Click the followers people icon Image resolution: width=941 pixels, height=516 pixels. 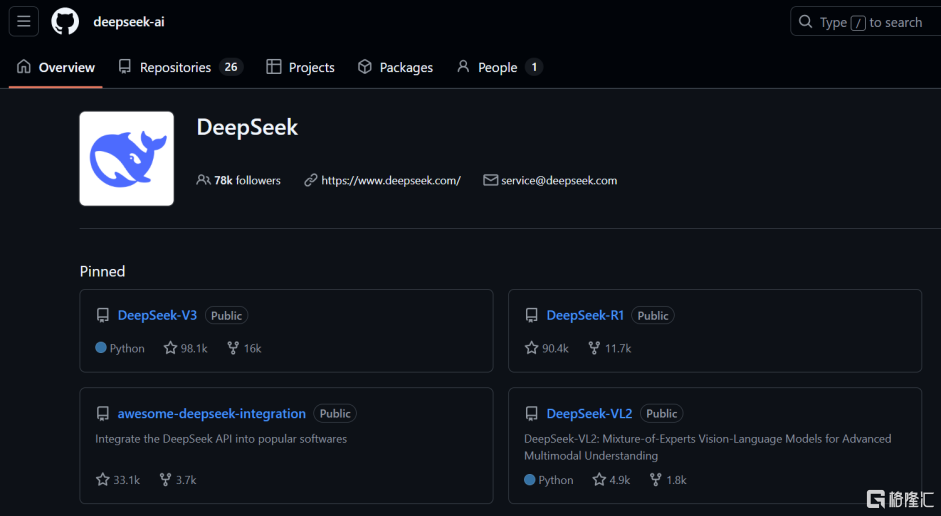point(203,180)
